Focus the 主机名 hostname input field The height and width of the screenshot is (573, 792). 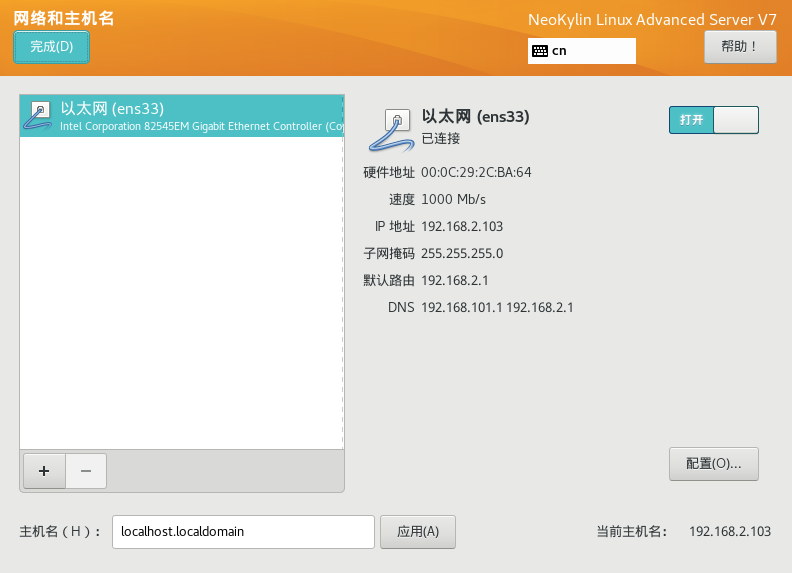click(243, 532)
